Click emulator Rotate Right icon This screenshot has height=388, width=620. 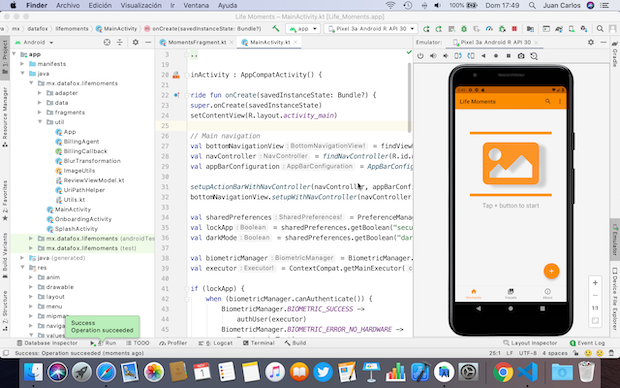pyautogui.click(x=471, y=56)
